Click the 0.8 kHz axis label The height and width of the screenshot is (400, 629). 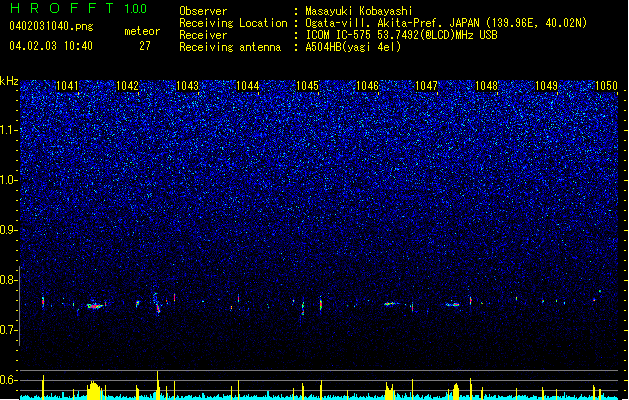8,280
